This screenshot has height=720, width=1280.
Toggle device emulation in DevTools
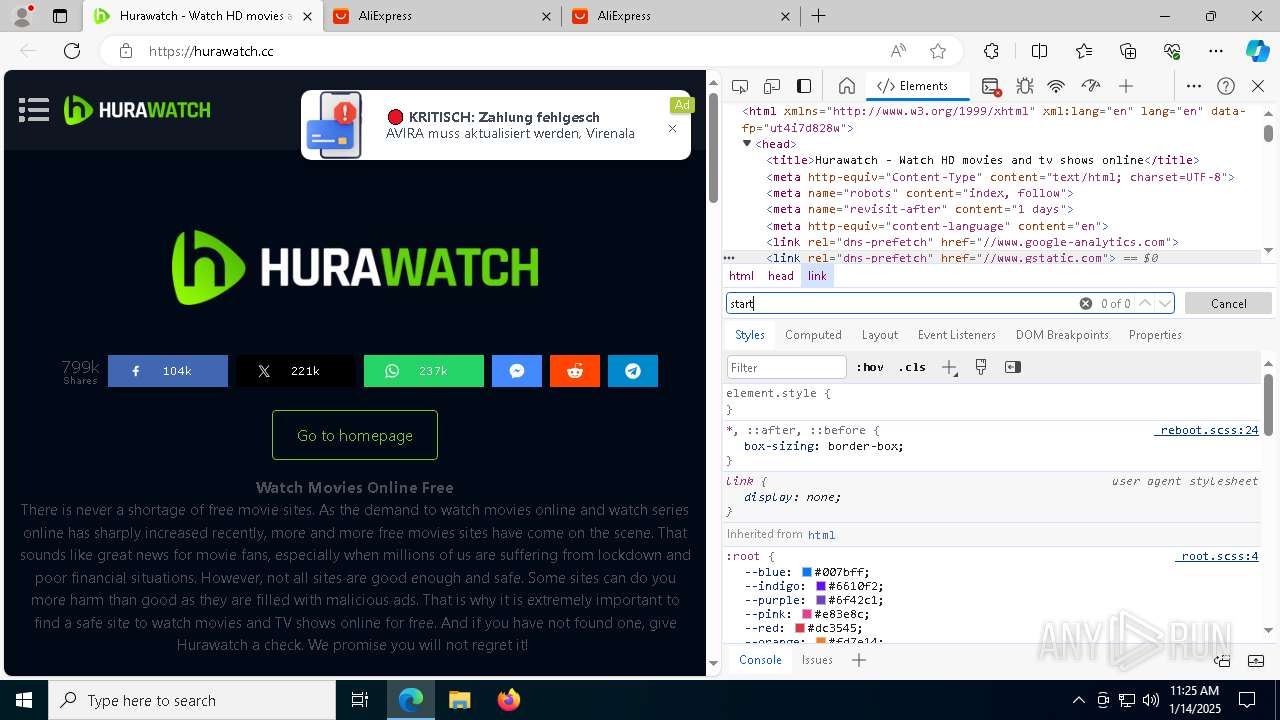point(772,86)
